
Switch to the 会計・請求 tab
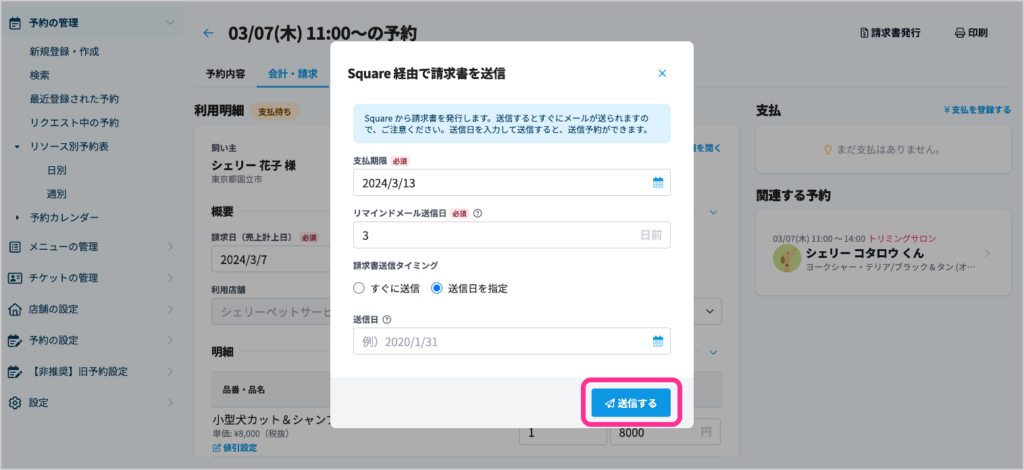(x=293, y=74)
